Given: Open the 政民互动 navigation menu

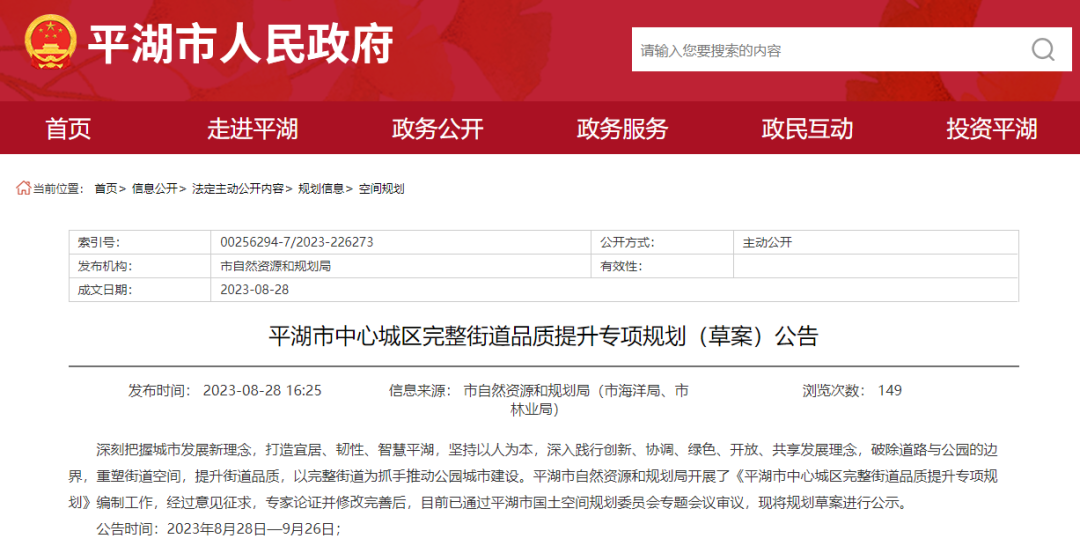Looking at the screenshot, I should point(807,129).
